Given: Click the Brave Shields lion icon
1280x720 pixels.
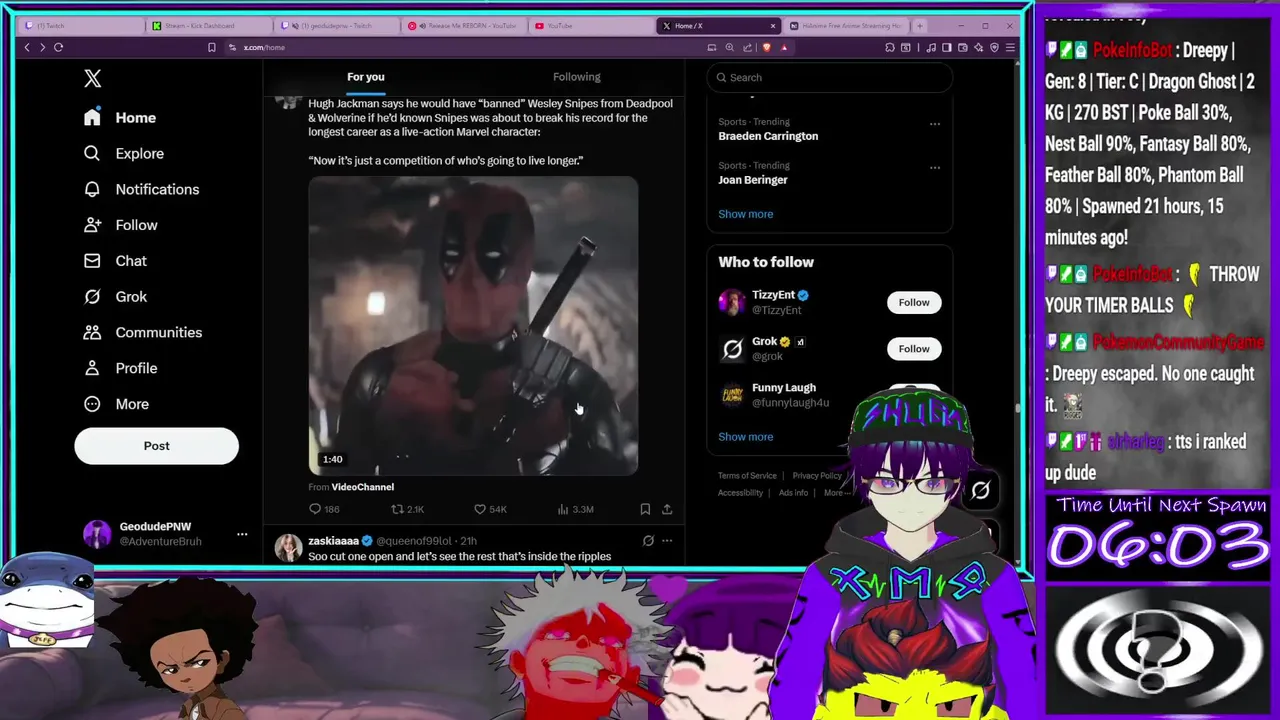Looking at the screenshot, I should pyautogui.click(x=767, y=47).
